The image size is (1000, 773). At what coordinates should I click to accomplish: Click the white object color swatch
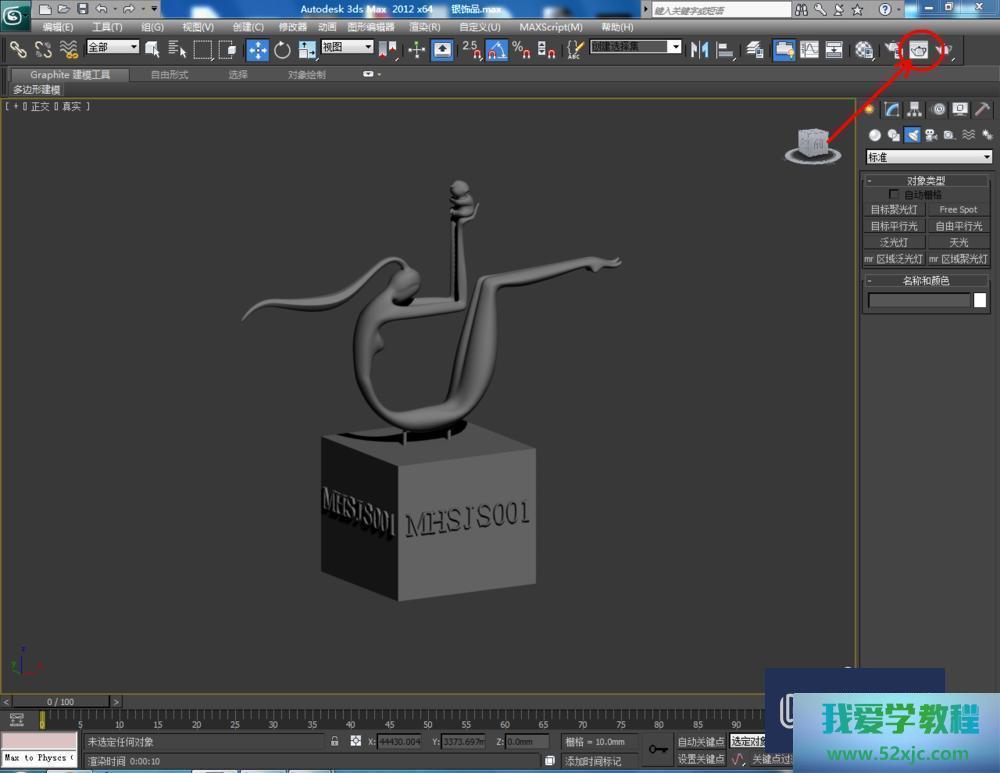click(980, 300)
